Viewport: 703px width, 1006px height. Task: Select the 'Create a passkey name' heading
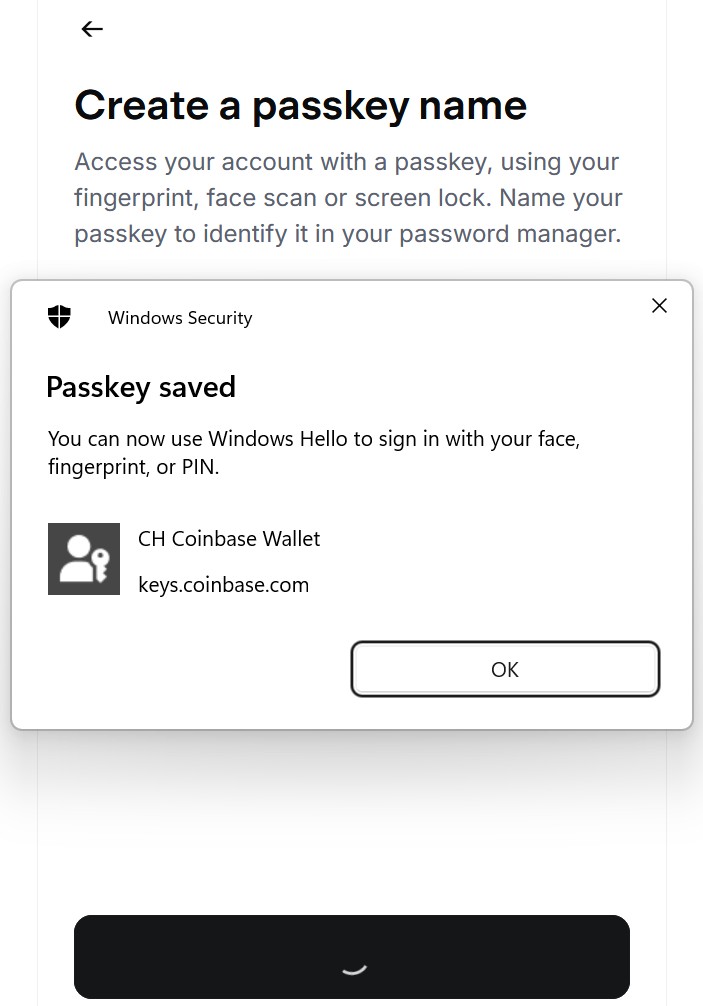[301, 106]
